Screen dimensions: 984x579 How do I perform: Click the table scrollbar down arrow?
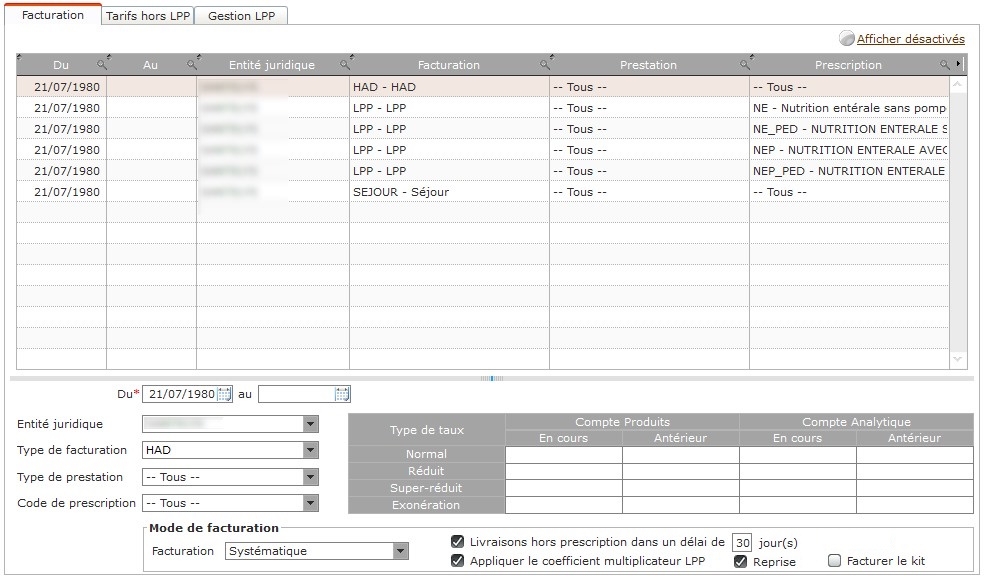[957, 359]
